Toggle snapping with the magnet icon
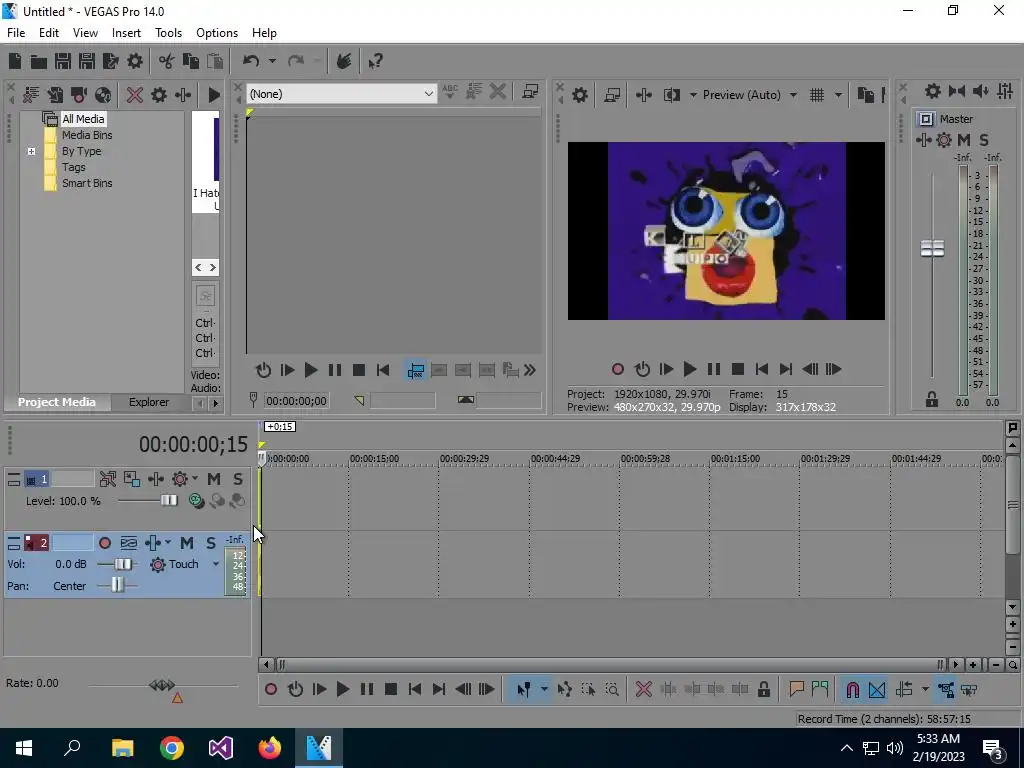 point(852,690)
